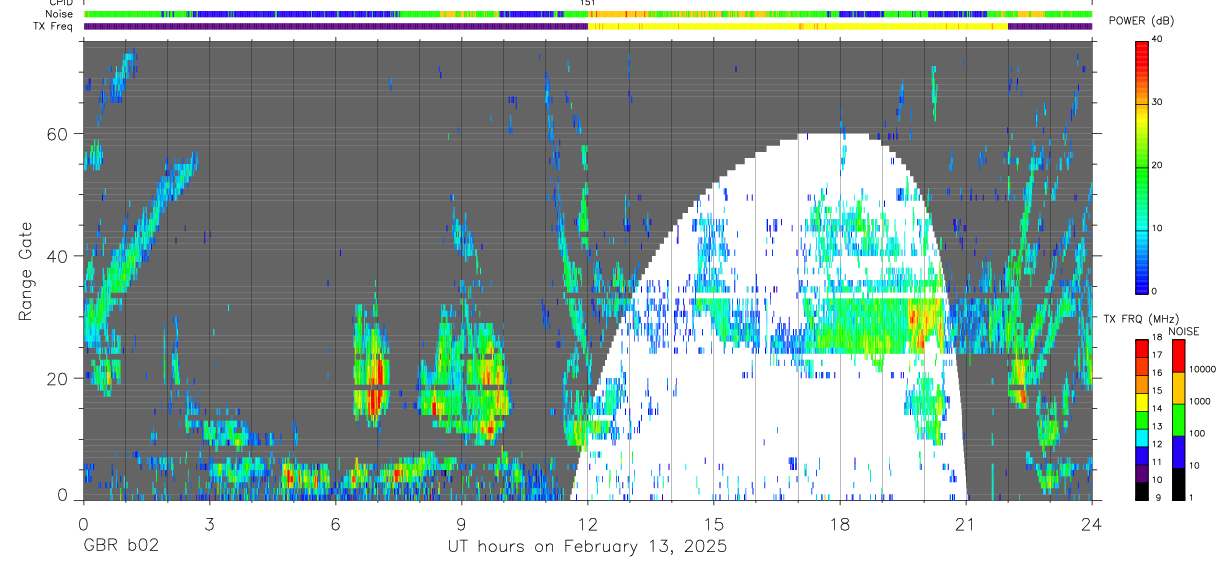The width and height of the screenshot is (1228, 567).
Task: Click the '9' label in TX FRQ legend
Action: click(1156, 497)
